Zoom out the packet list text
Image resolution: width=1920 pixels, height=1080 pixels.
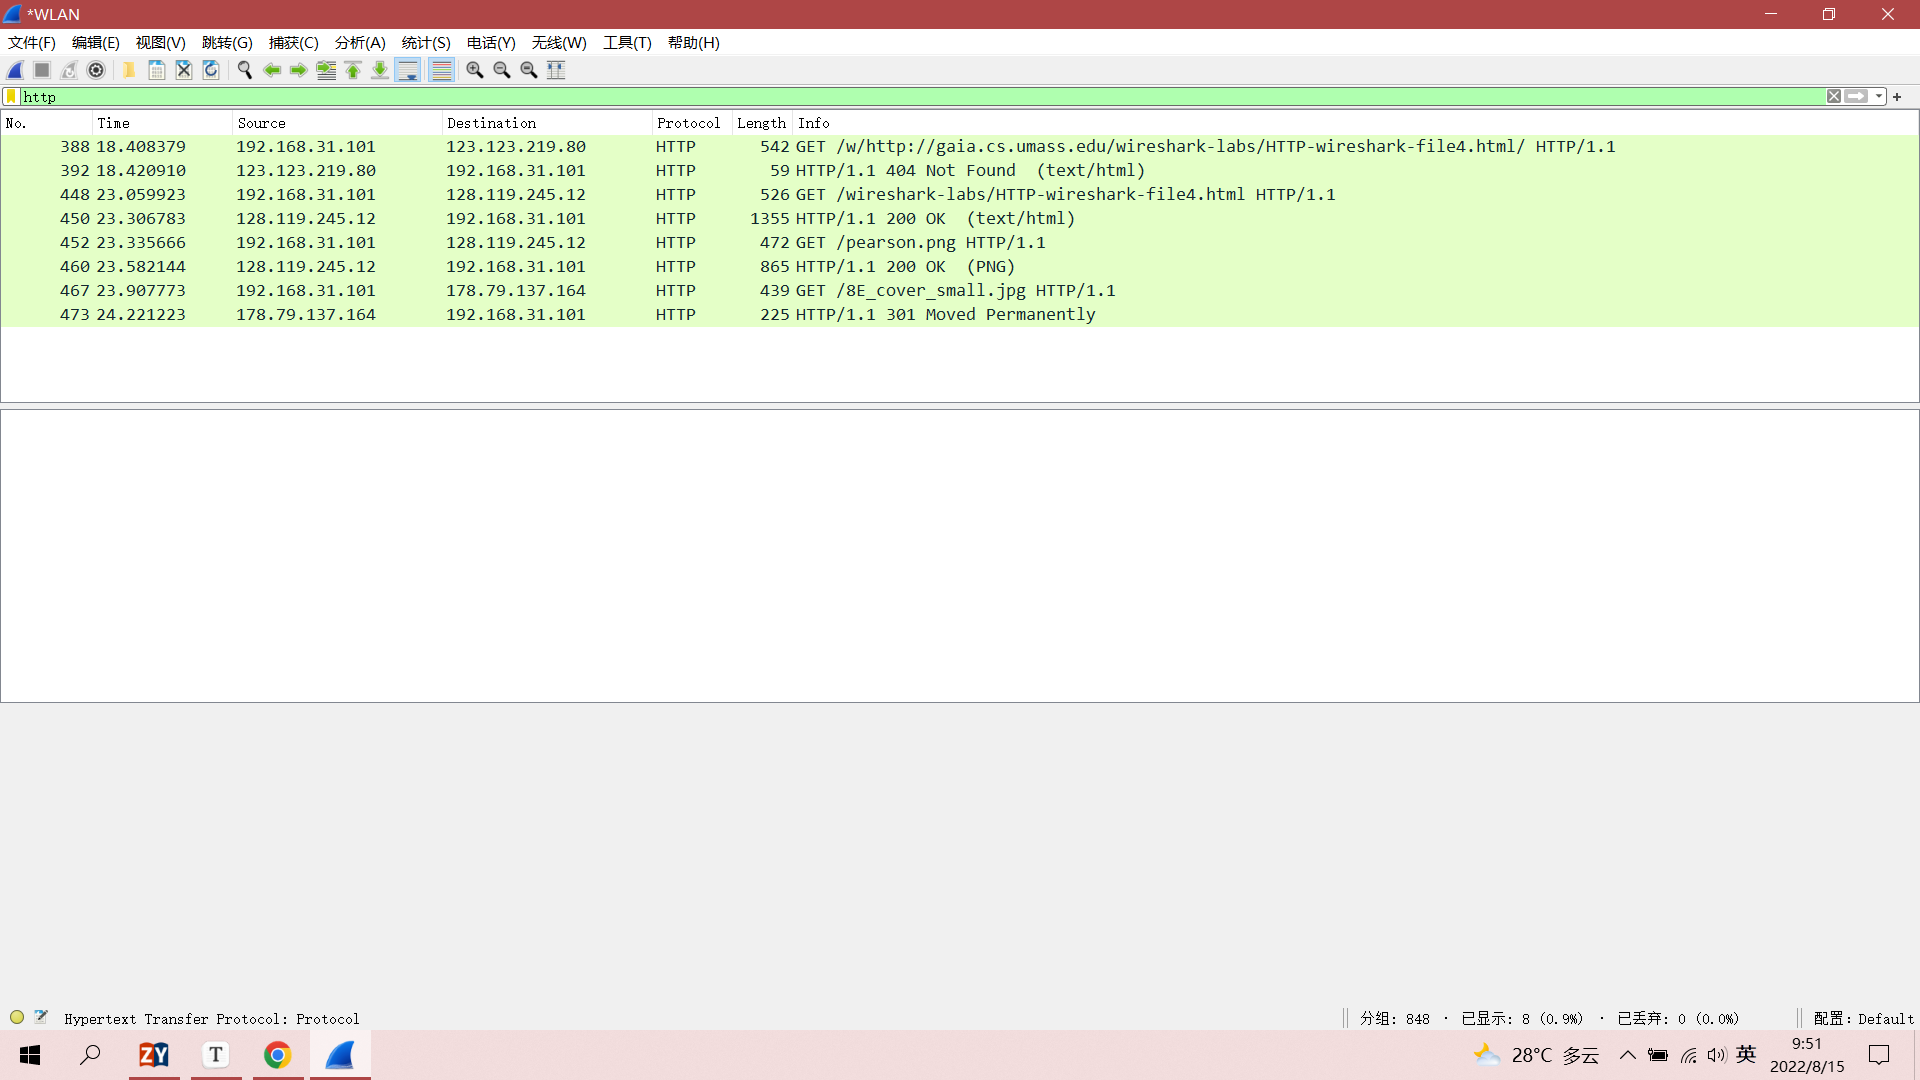(502, 70)
